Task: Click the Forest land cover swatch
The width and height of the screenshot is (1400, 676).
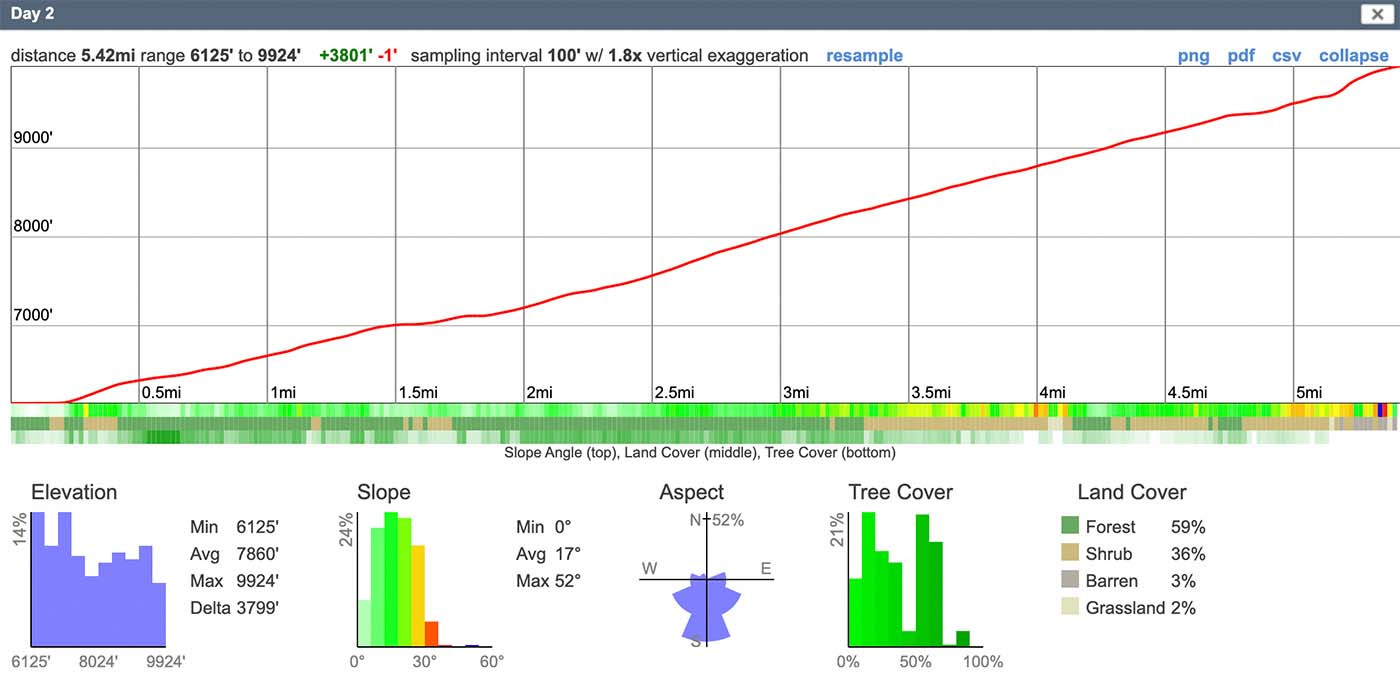Action: (1070, 526)
